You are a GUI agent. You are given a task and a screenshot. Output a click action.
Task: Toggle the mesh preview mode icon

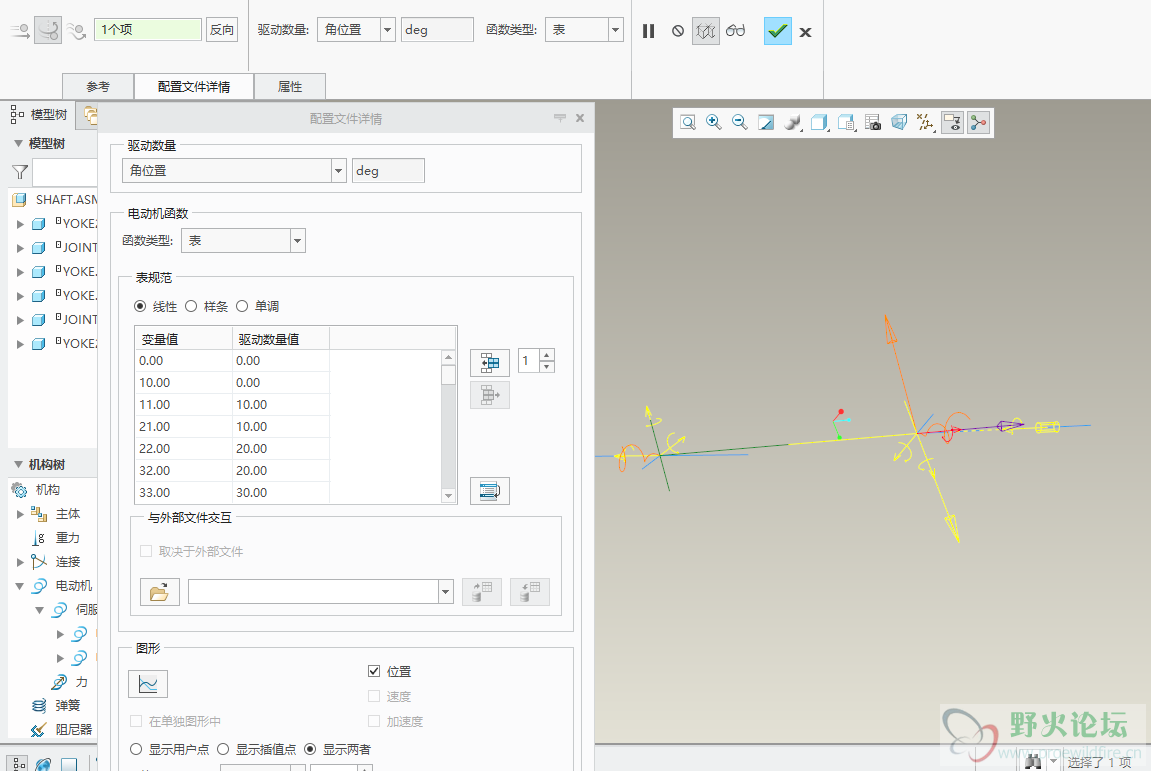[x=705, y=31]
